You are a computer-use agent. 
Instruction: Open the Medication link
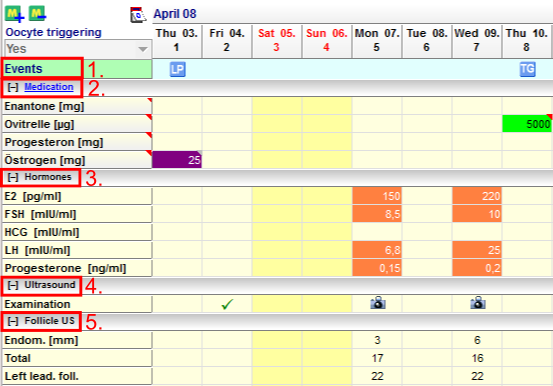49,87
